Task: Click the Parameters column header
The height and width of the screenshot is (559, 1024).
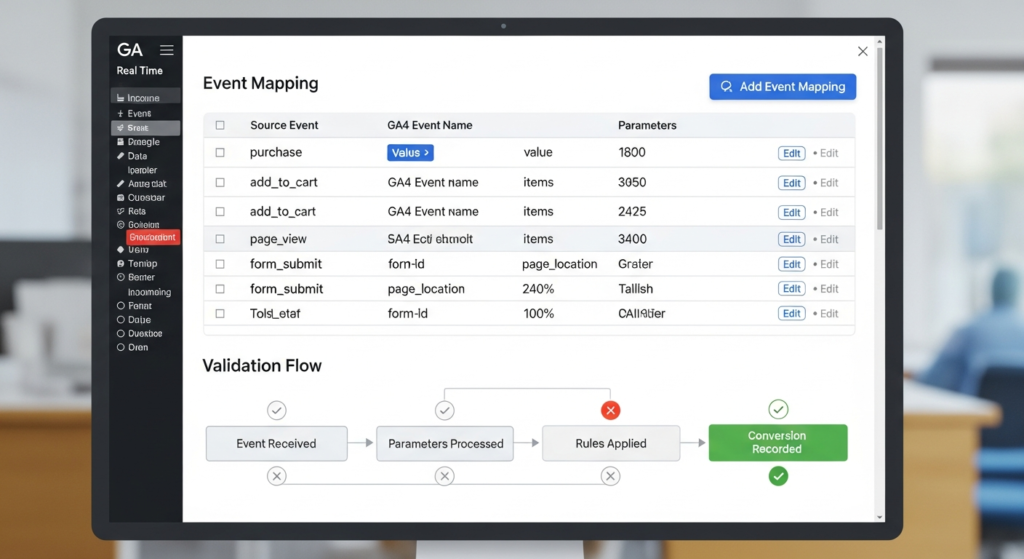Action: coord(647,125)
